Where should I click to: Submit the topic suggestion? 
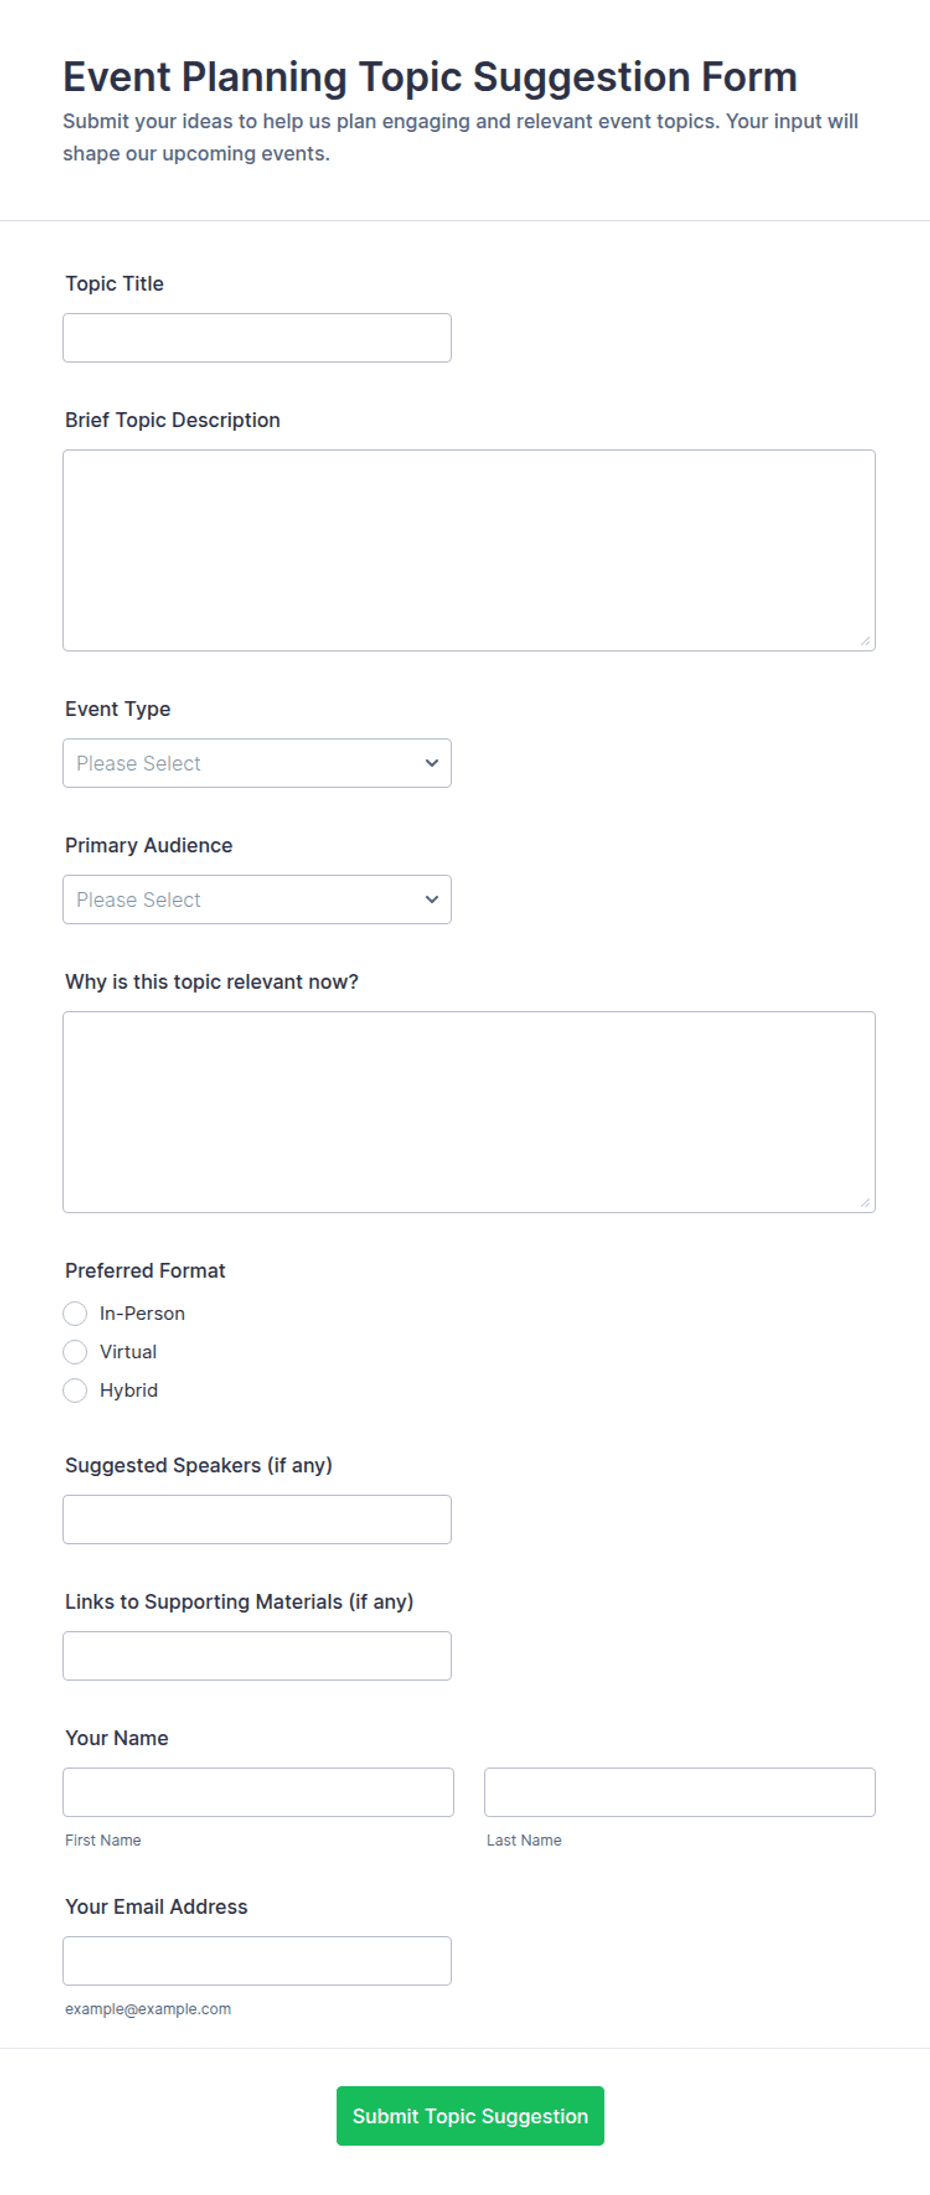(x=470, y=2116)
